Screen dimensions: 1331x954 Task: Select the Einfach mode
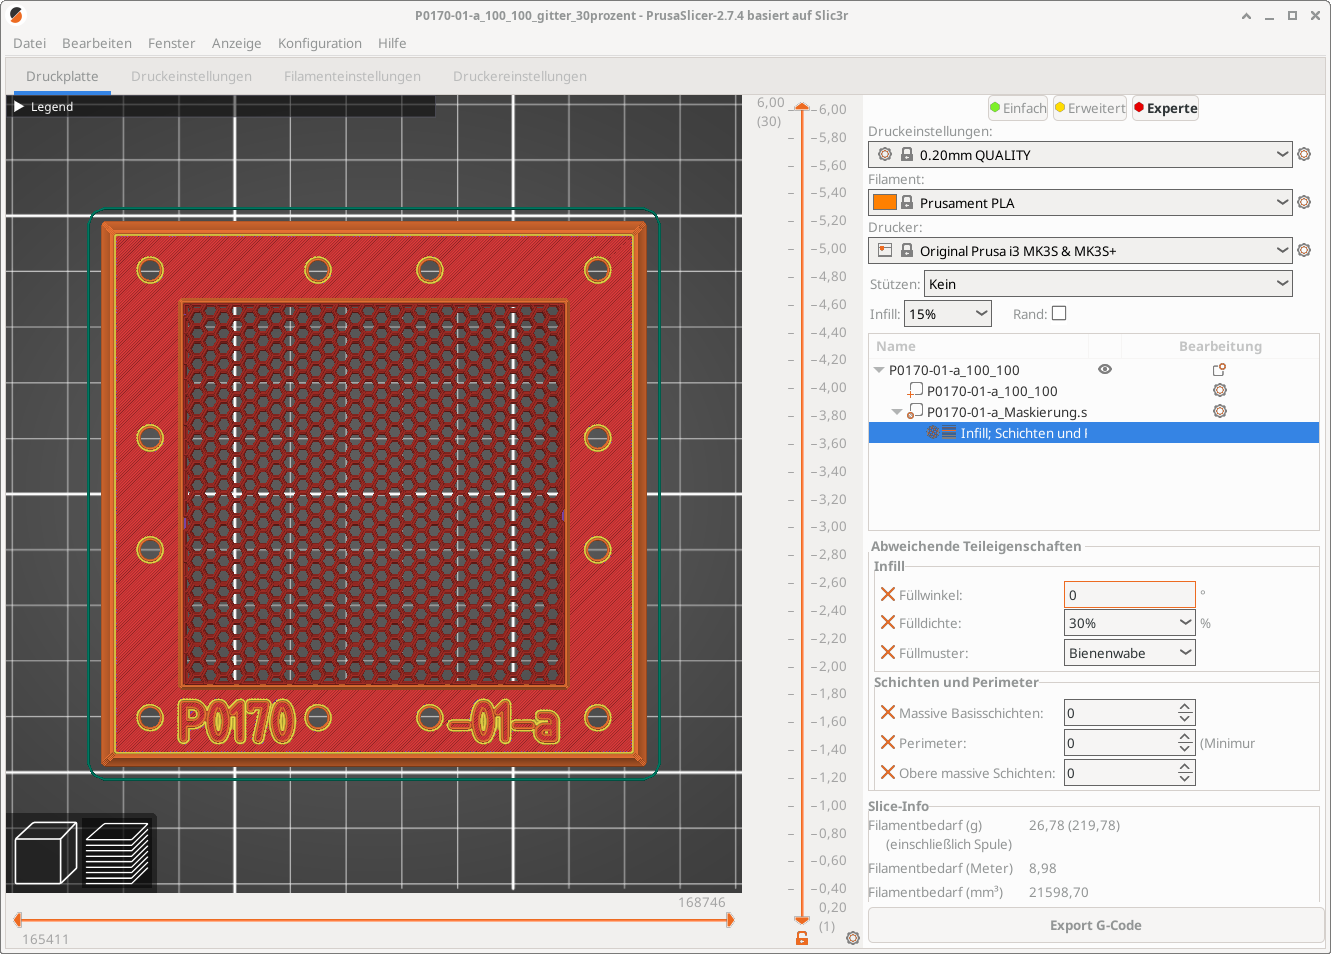(x=1017, y=108)
